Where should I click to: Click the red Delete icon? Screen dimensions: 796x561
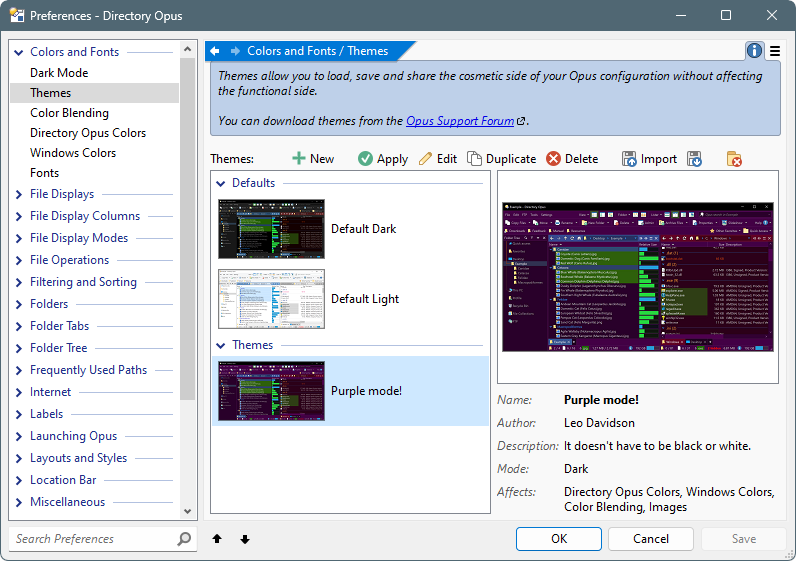click(553, 159)
